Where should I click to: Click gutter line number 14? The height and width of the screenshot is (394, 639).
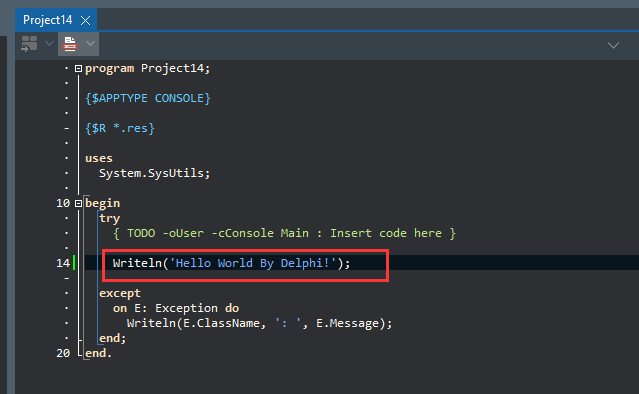(63, 263)
